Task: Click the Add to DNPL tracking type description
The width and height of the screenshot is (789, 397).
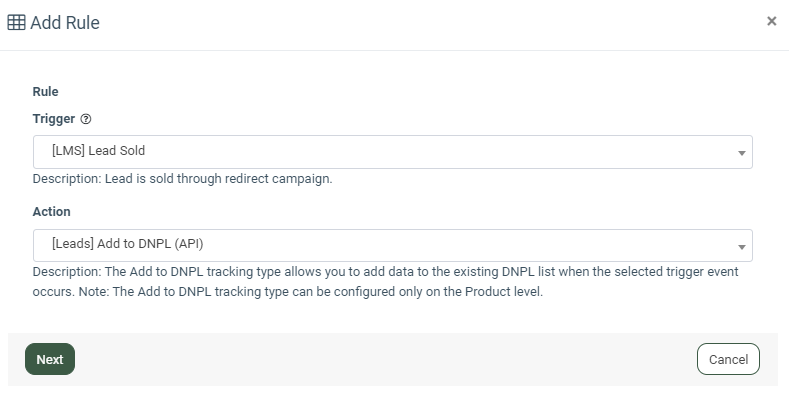Action: tap(385, 272)
